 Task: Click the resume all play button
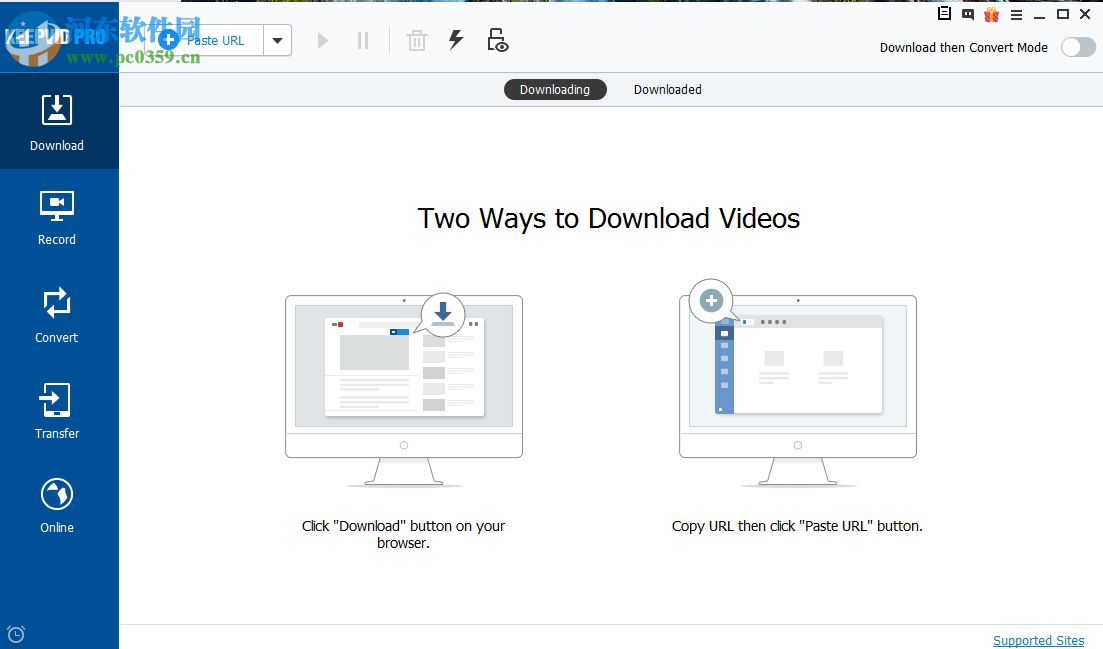(x=323, y=40)
